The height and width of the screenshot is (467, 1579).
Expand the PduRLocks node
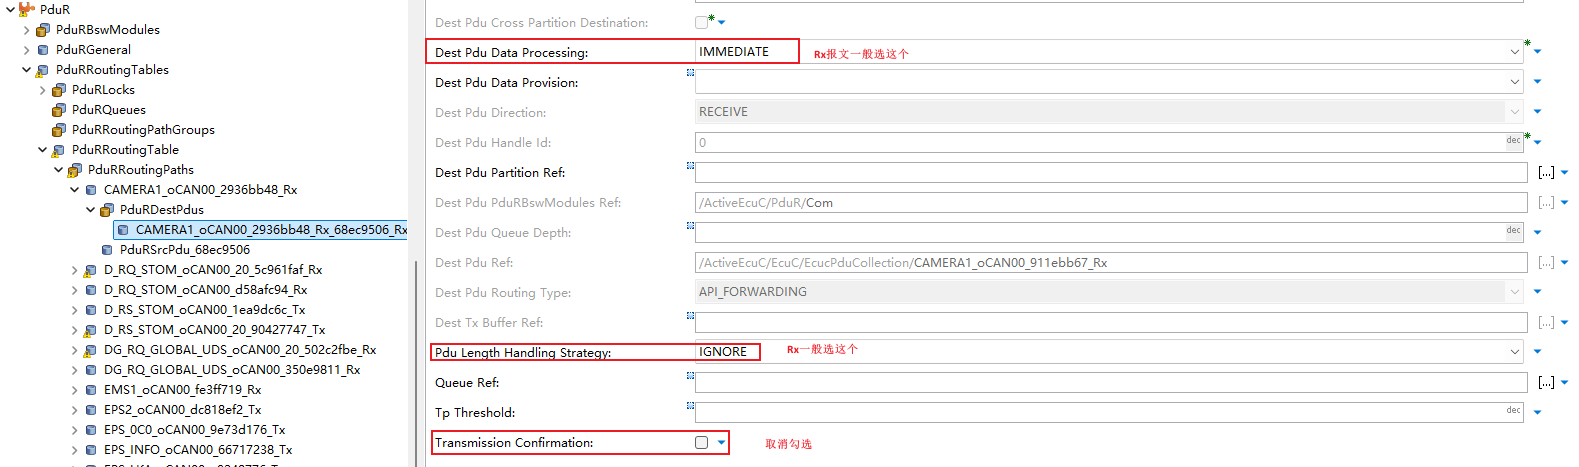[42, 90]
